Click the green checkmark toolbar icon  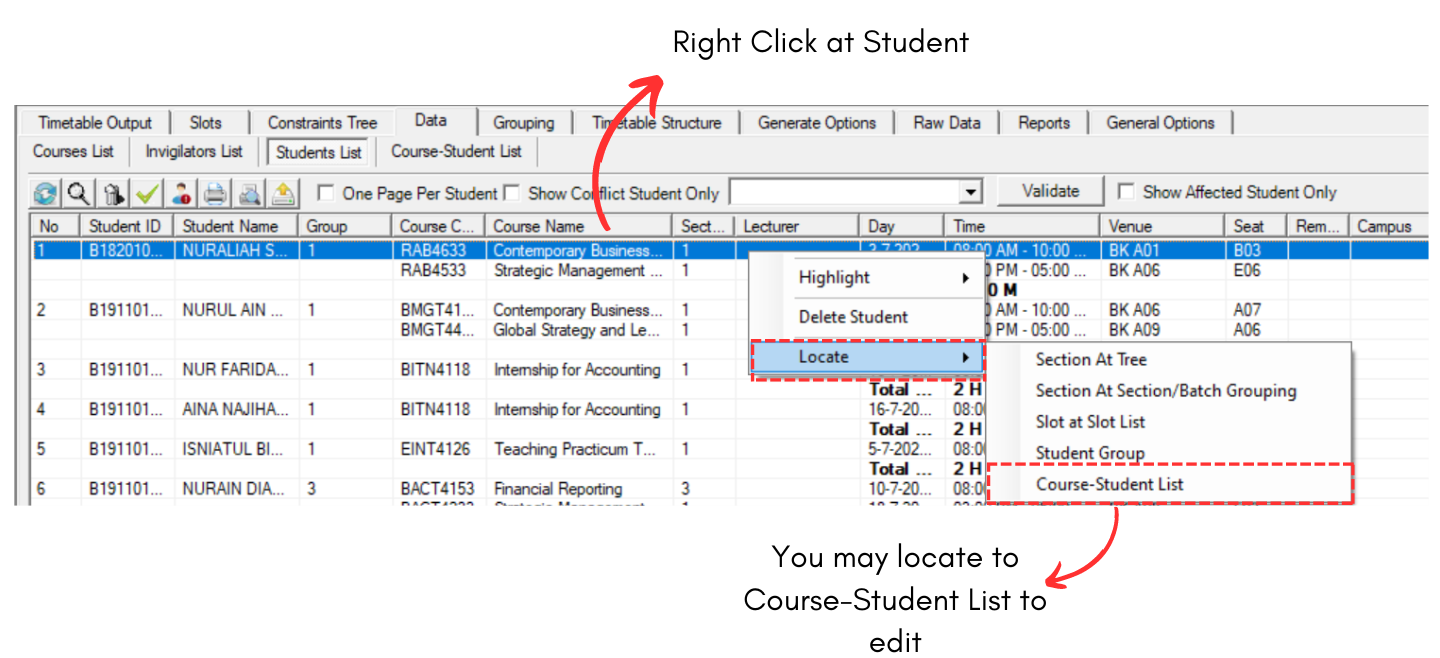(x=148, y=193)
